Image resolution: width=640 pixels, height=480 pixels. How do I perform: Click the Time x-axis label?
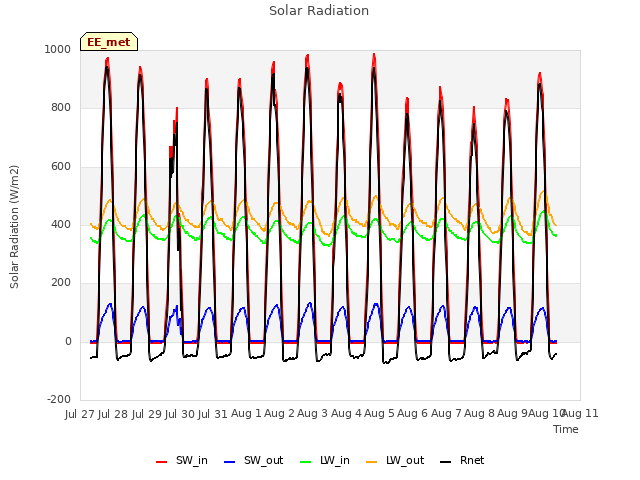point(566,429)
